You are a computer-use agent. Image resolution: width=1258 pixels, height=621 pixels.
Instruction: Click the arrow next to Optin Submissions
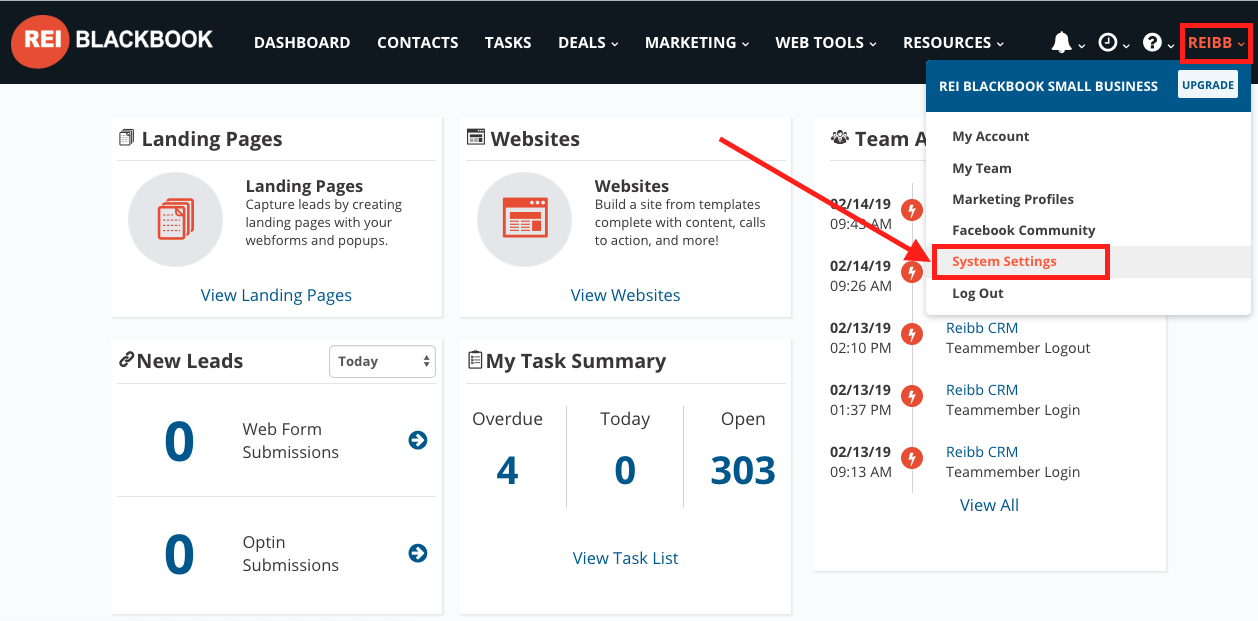tap(418, 553)
